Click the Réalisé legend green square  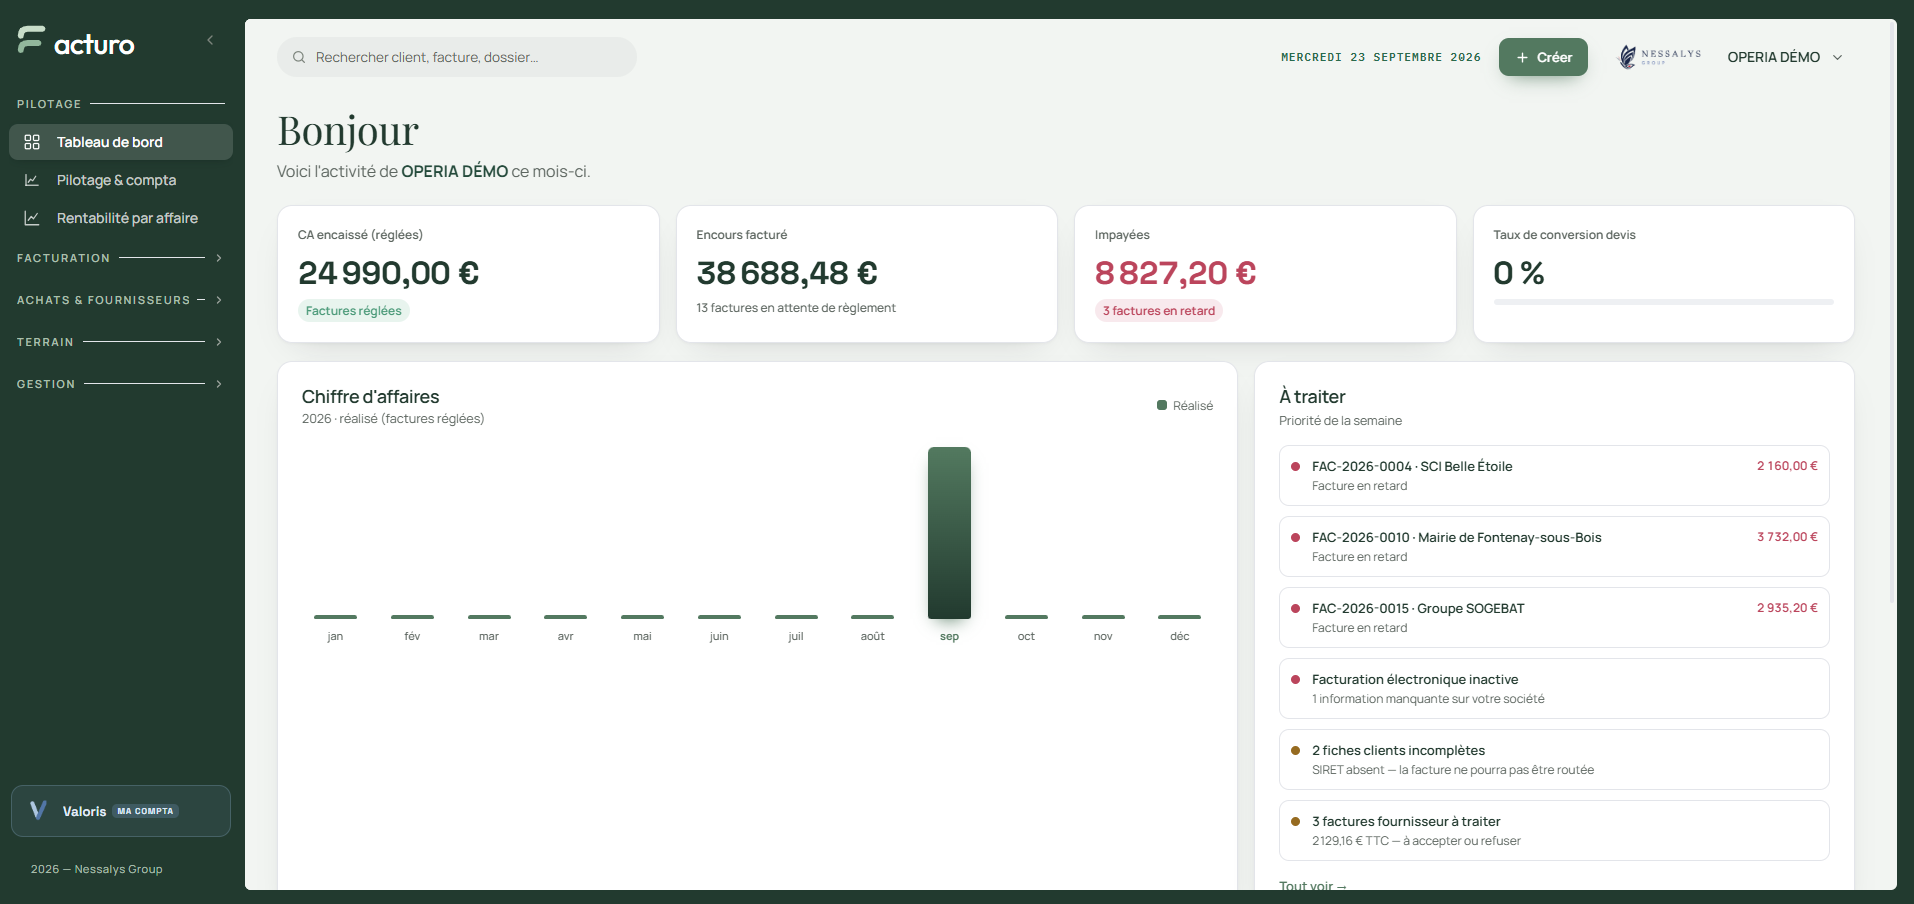click(x=1162, y=405)
